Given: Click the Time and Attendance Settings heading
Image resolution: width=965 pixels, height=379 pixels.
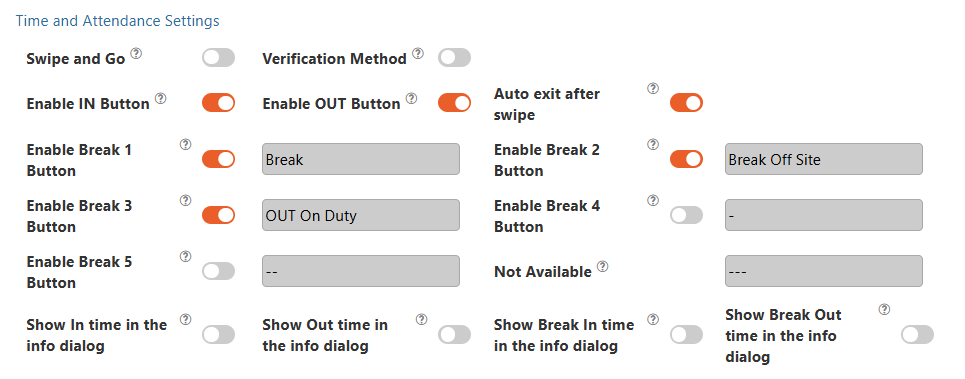Looking at the screenshot, I should [118, 21].
